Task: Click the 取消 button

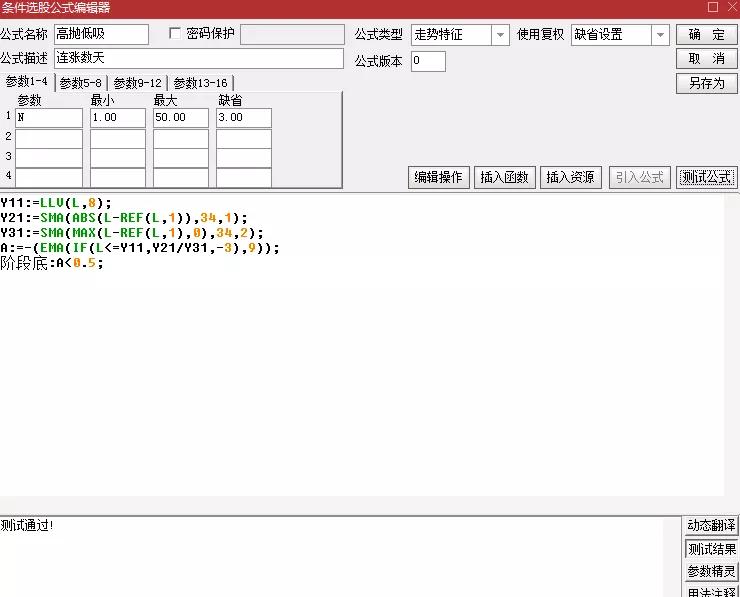Action: coord(706,59)
